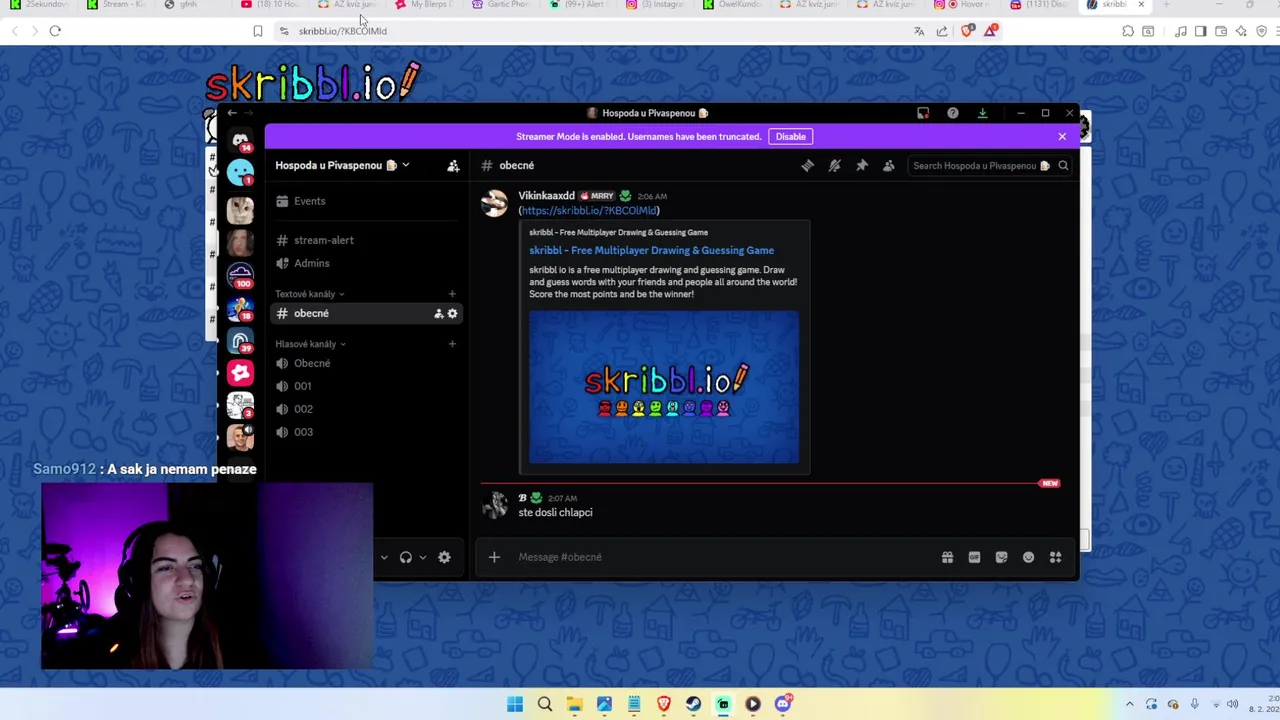Screen dimensions: 1280x720
Task: Add channel to Textové kanály
Action: tap(452, 294)
